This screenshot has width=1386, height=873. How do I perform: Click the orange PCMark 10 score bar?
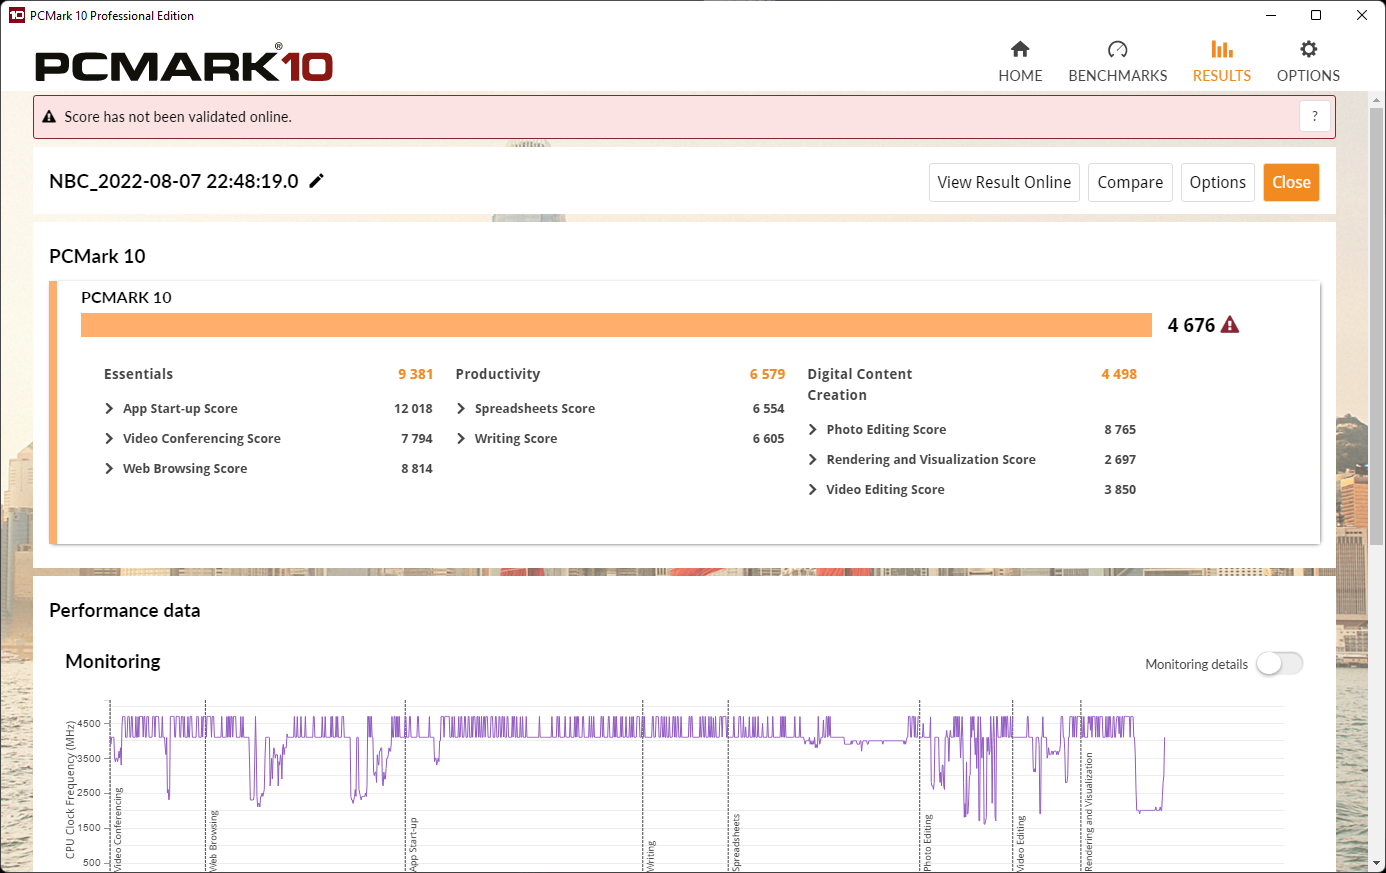pos(616,325)
